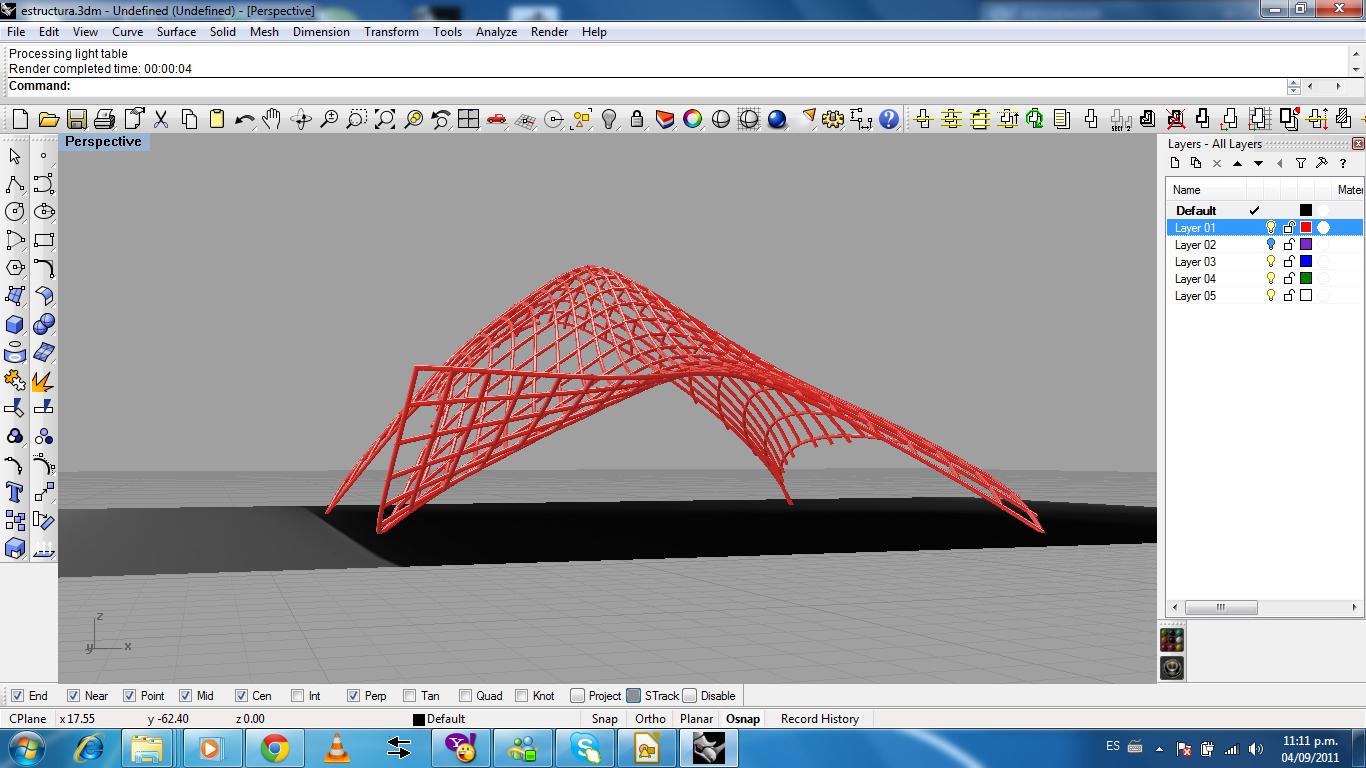Enable the Quad object snap
The width and height of the screenshot is (1366, 768).
coord(466,695)
